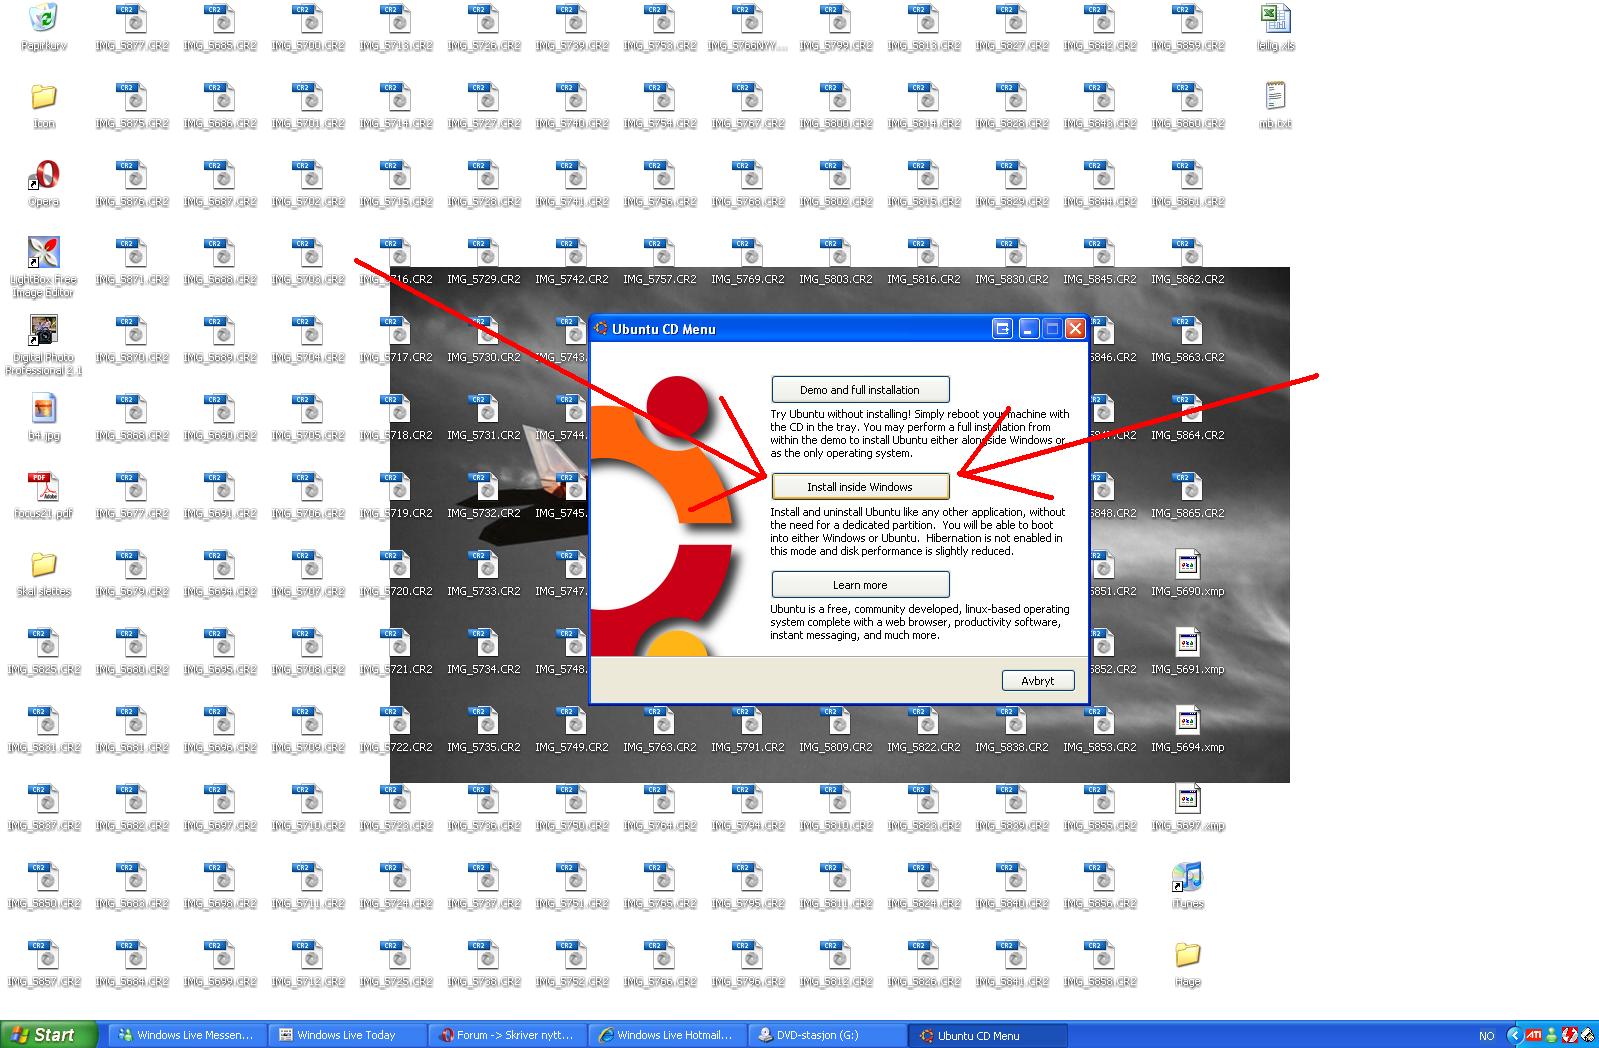This screenshot has width=1599, height=1048.
Task: Click the IMG_5838.CR2 file label
Action: pos(1012,748)
